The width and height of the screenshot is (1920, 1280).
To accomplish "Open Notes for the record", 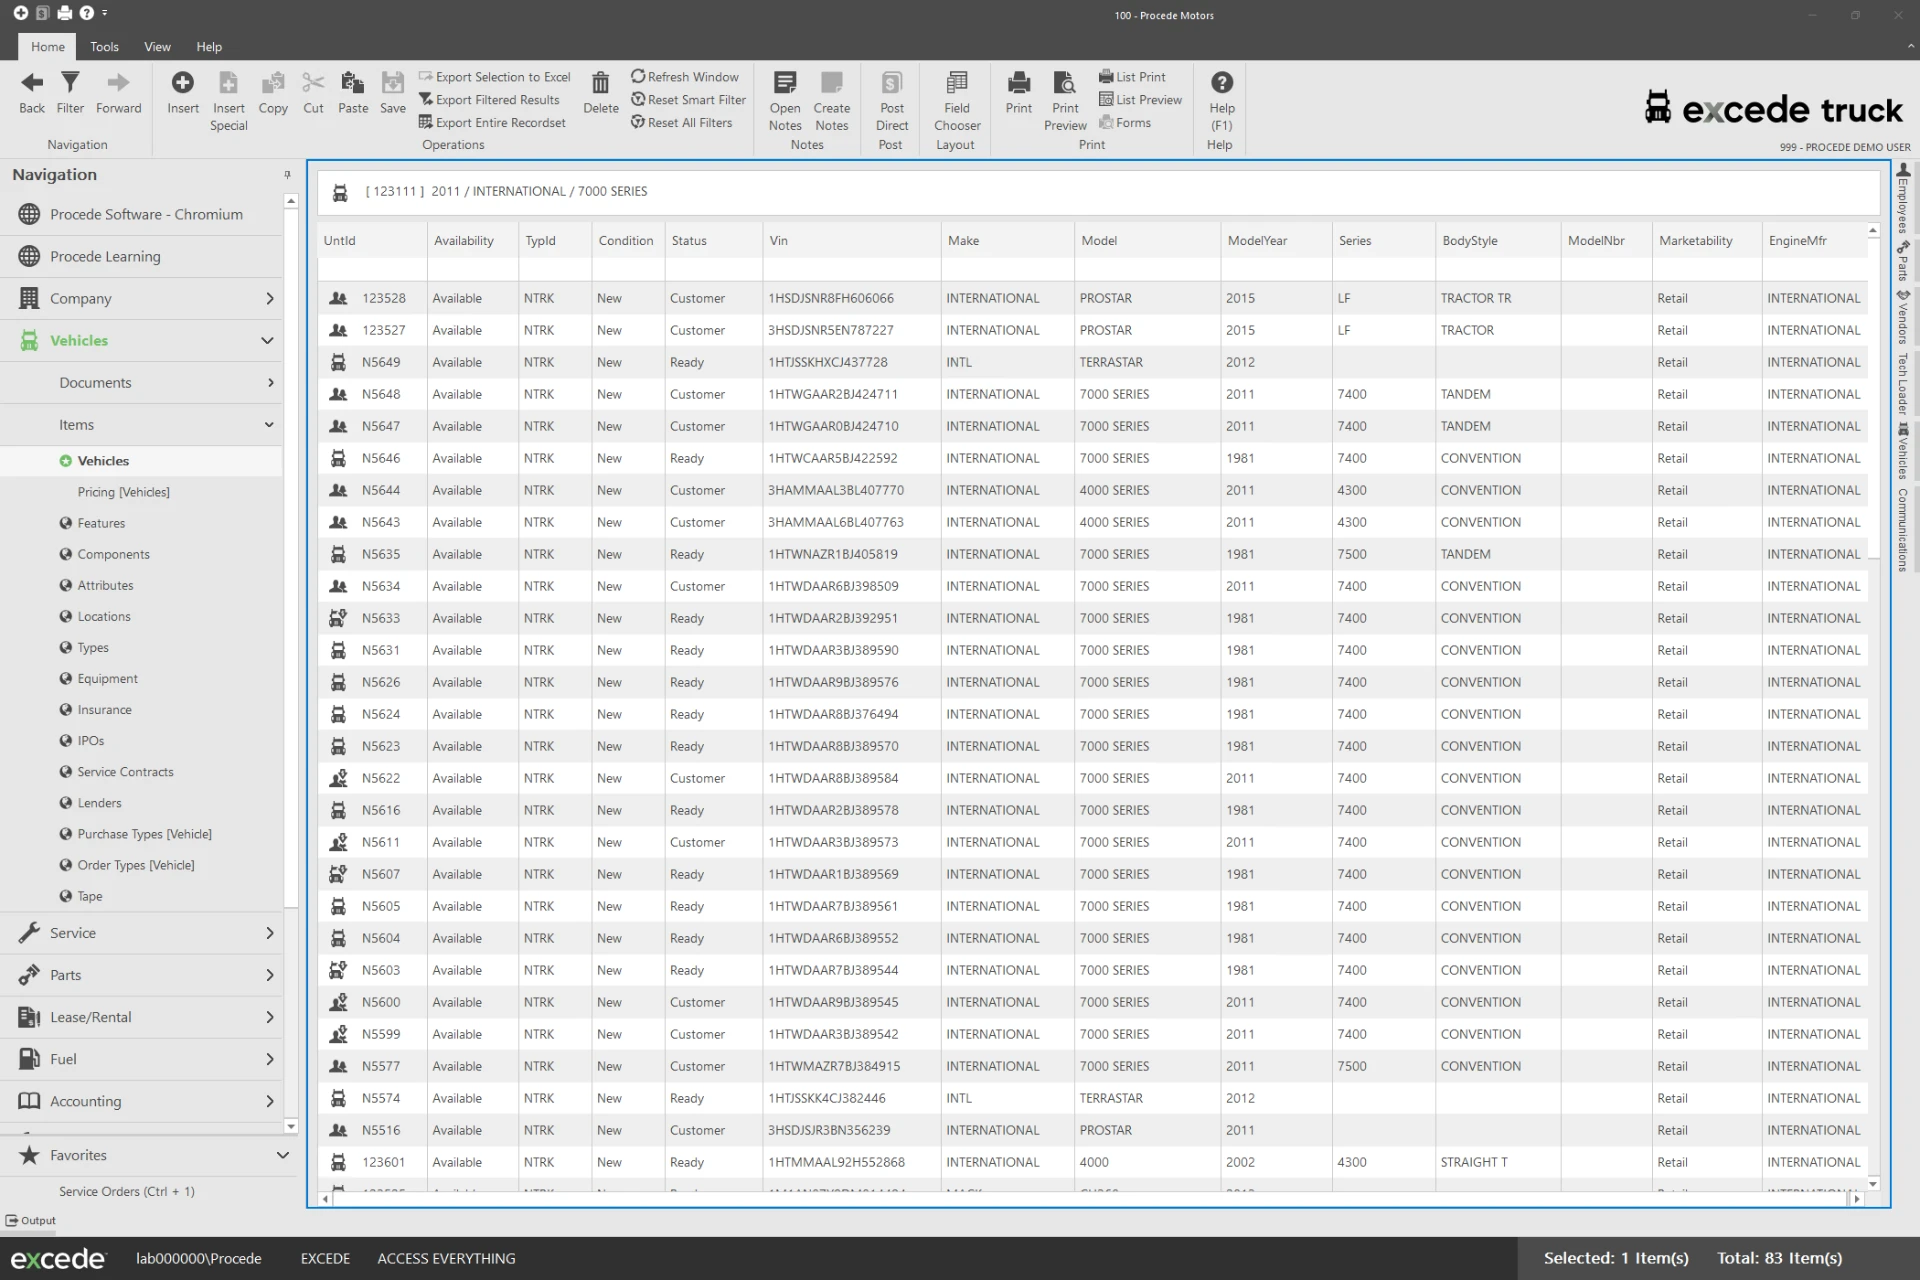I will 785,100.
